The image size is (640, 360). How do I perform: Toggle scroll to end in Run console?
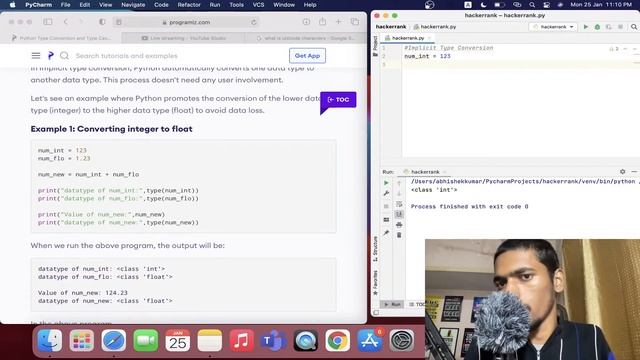[x=399, y=214]
